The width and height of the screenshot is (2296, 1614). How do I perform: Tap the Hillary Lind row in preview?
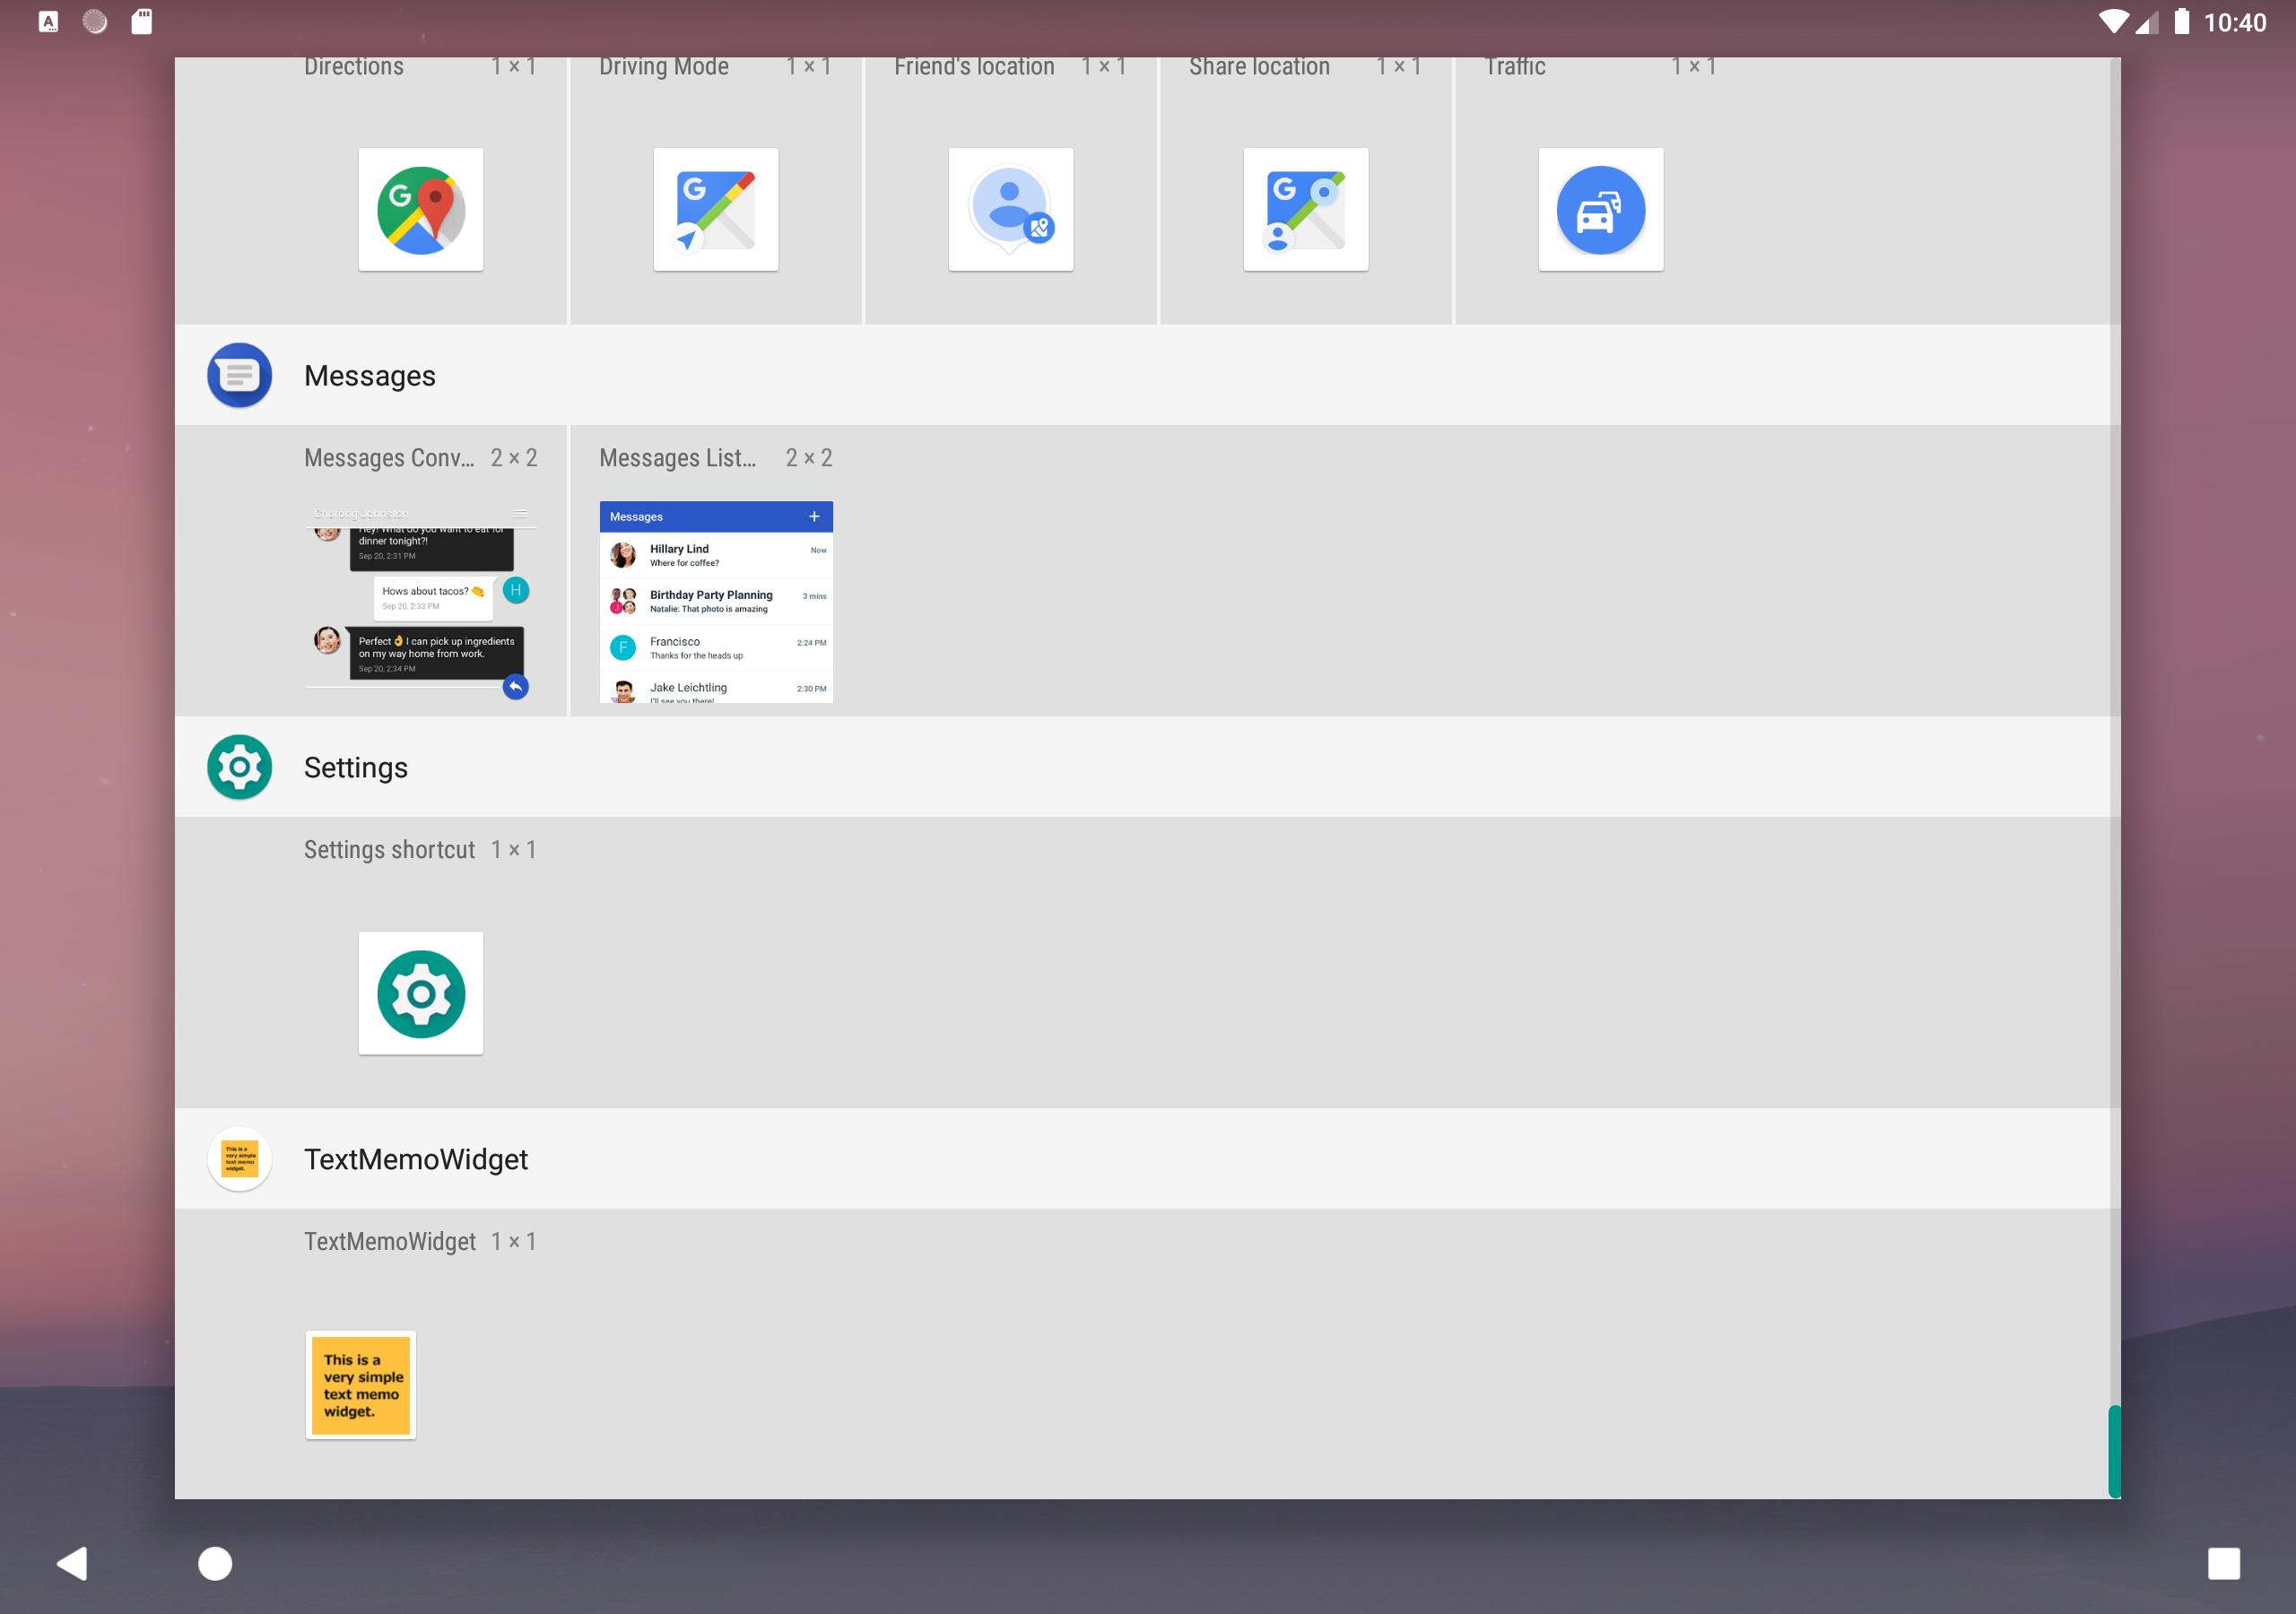click(x=716, y=555)
